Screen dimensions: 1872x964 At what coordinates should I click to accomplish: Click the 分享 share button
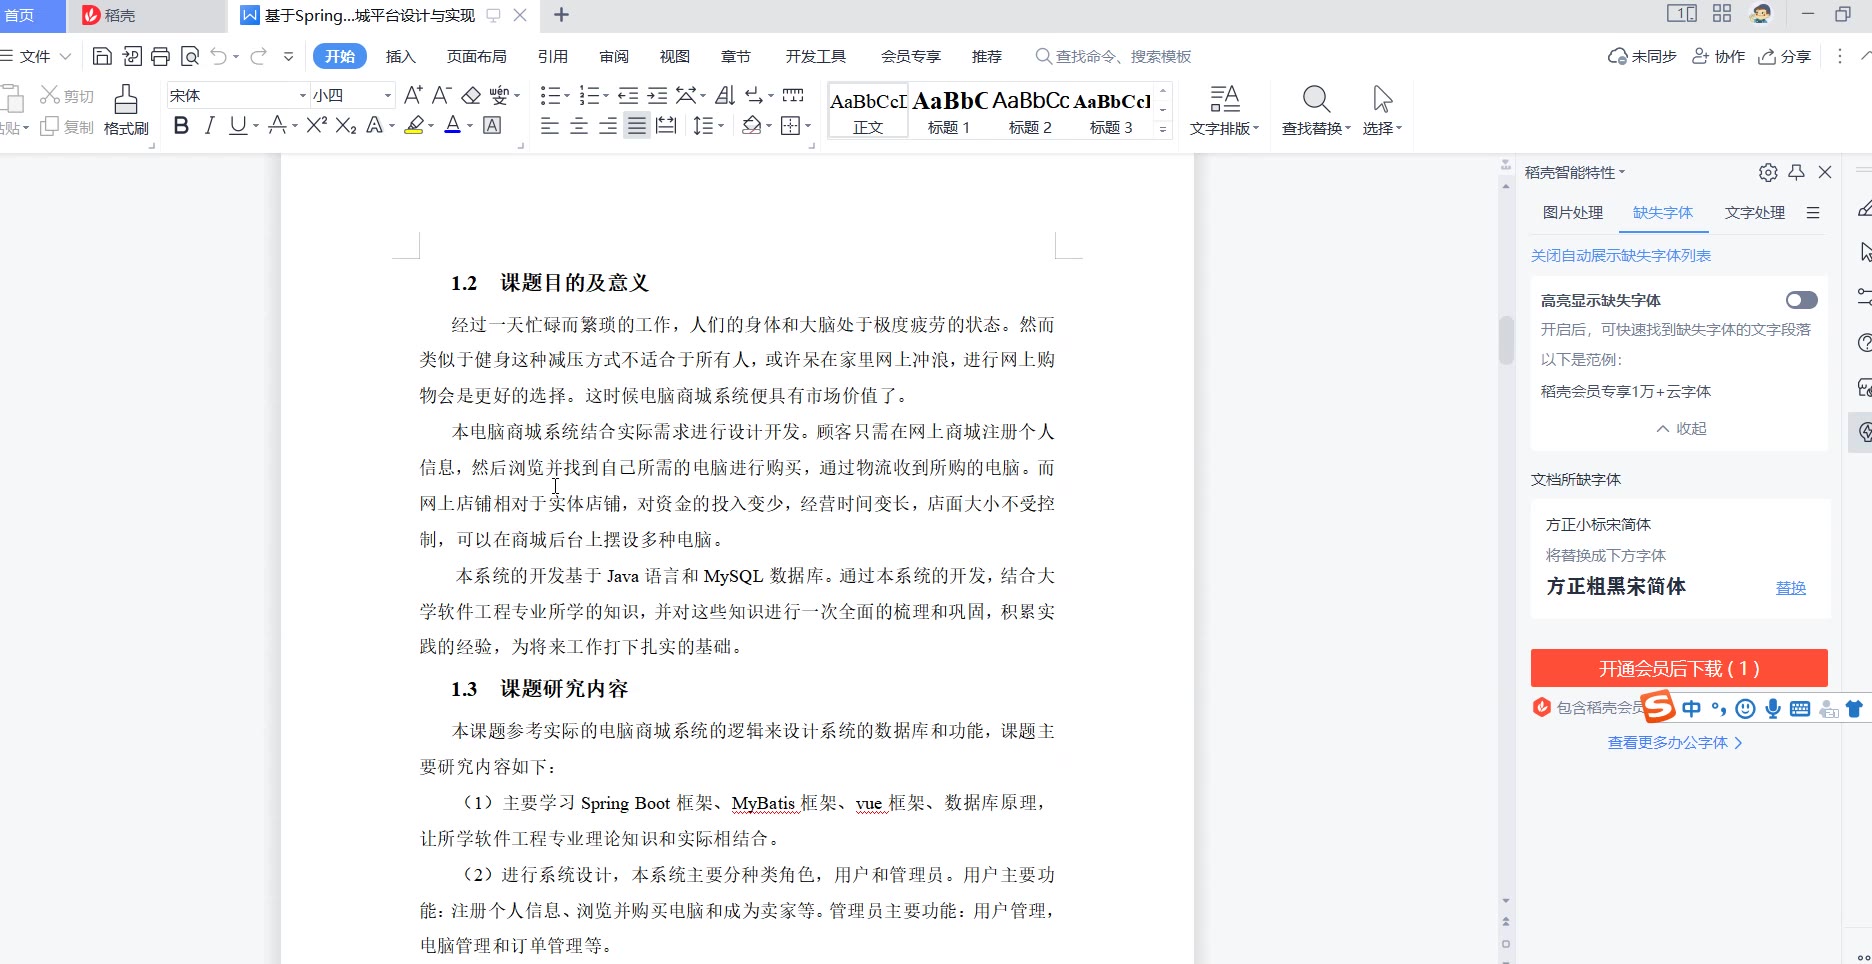point(1785,56)
